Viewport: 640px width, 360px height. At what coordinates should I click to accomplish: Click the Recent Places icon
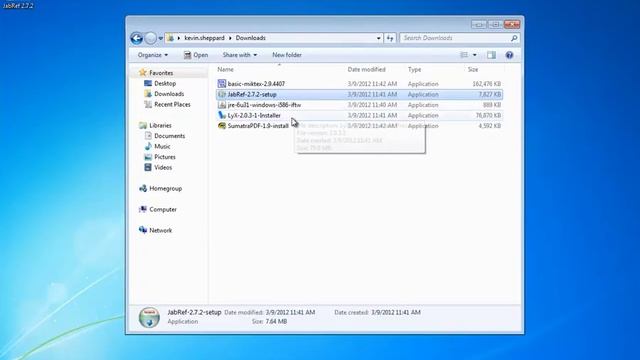(x=148, y=104)
